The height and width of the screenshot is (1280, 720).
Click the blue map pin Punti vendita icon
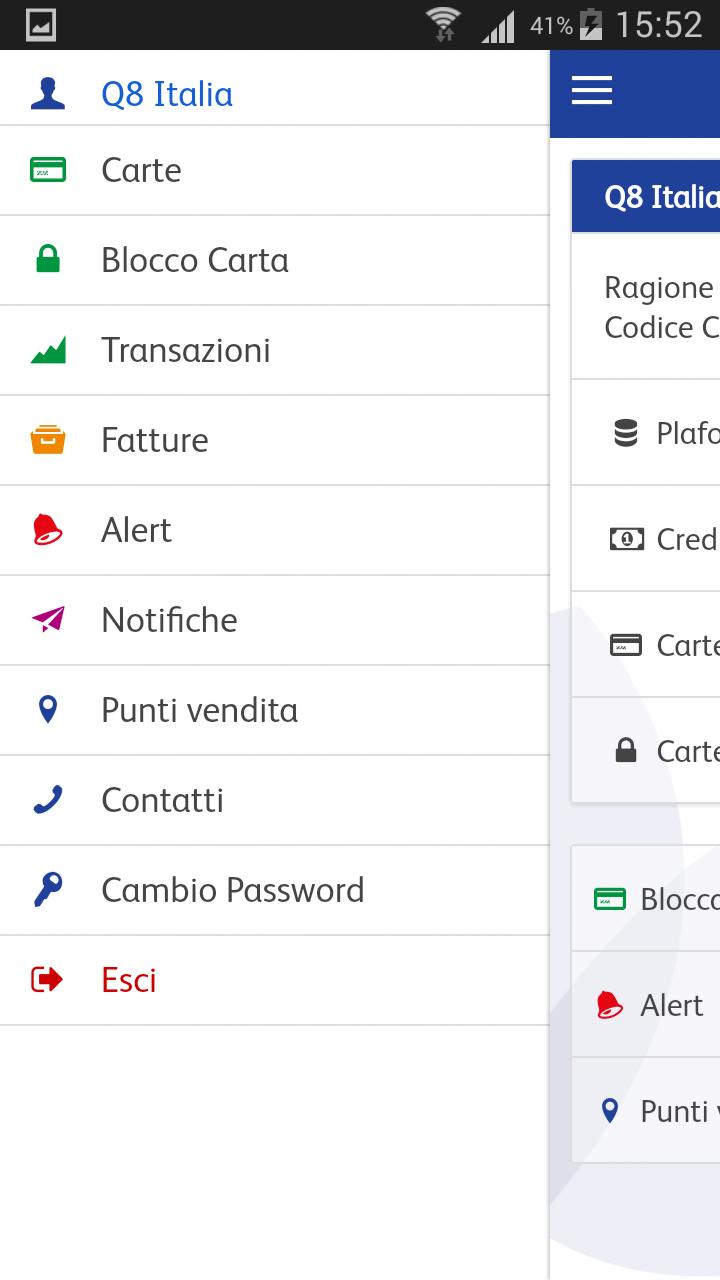click(48, 710)
